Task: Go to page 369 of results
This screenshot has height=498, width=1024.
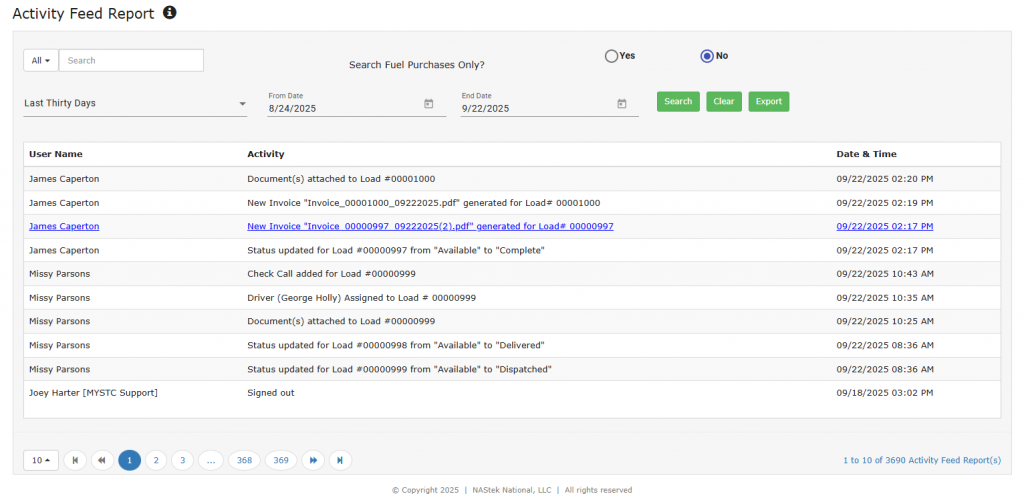Action: tap(281, 460)
